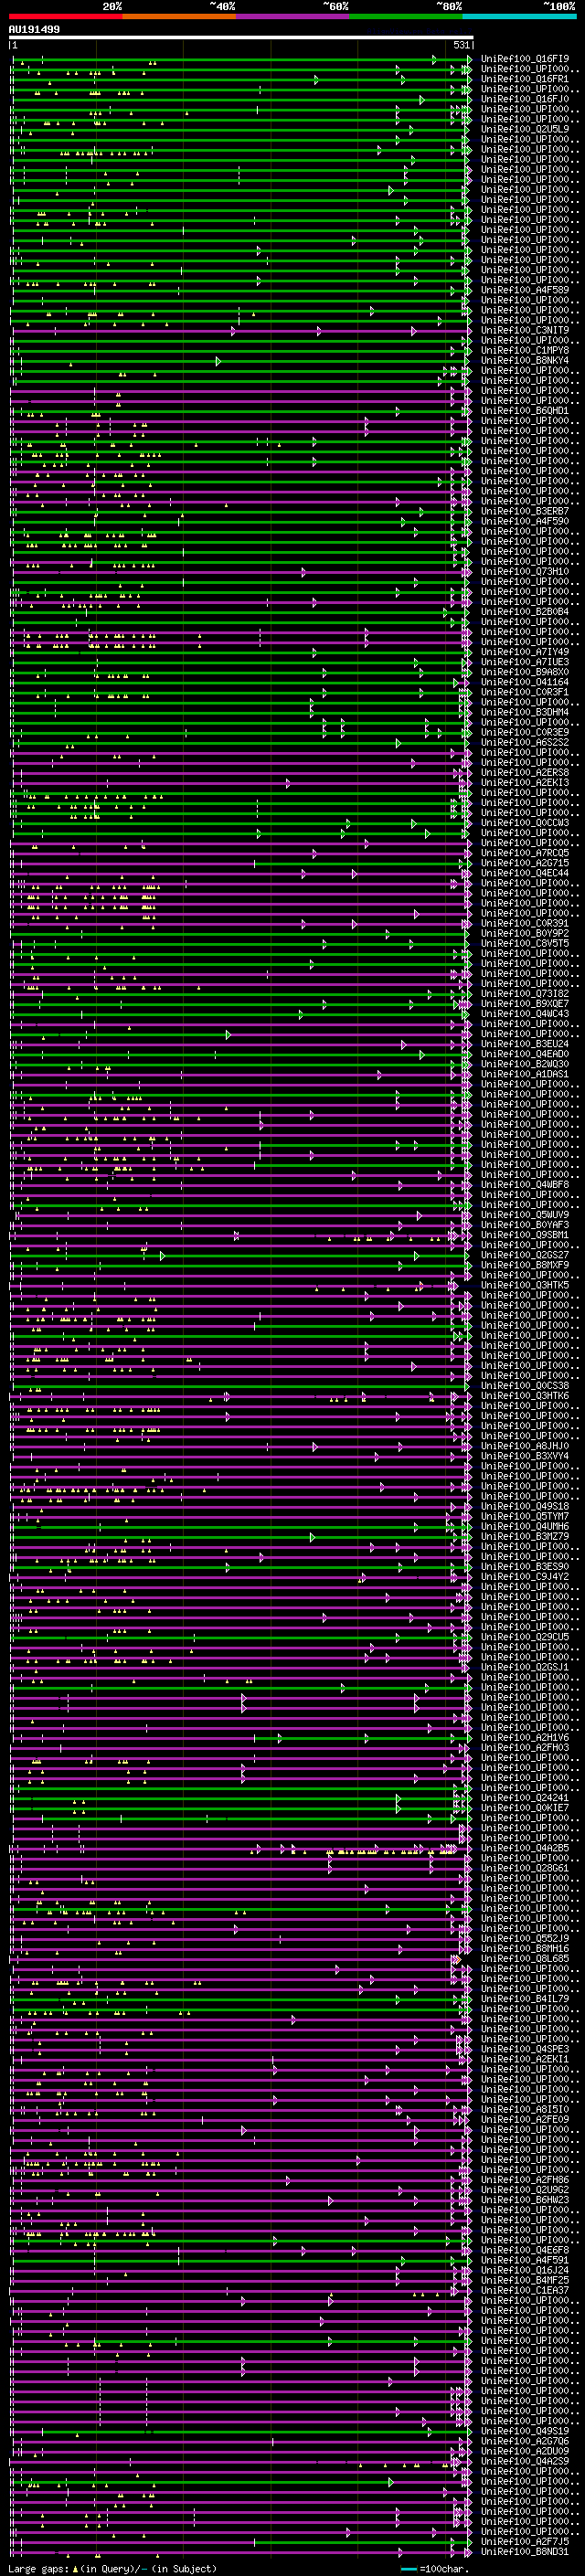Select hit label UniRef100_B4IL79
The width and height of the screenshot is (585, 2576).
(525, 1999)
